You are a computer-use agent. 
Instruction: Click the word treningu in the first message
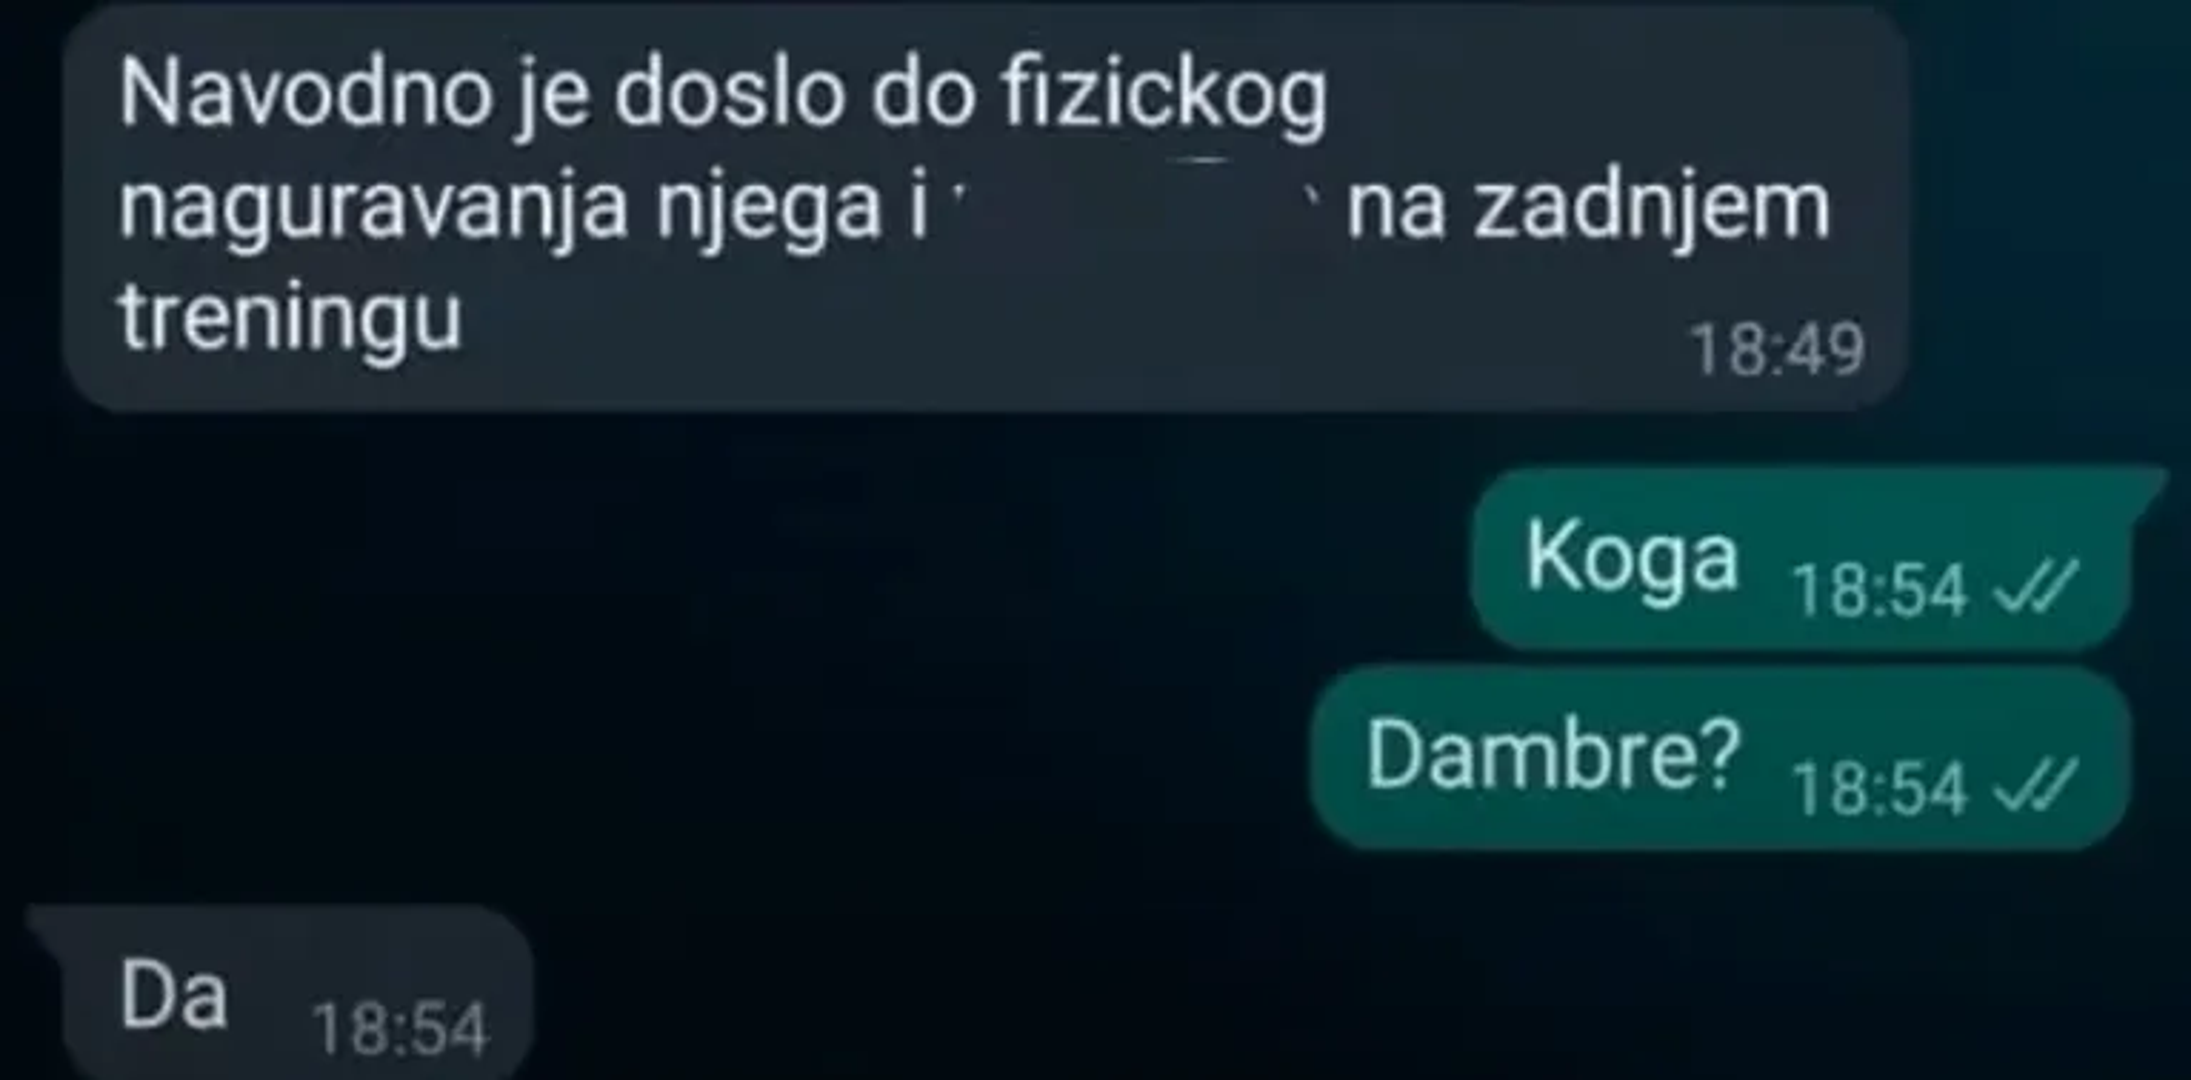pos(290,318)
